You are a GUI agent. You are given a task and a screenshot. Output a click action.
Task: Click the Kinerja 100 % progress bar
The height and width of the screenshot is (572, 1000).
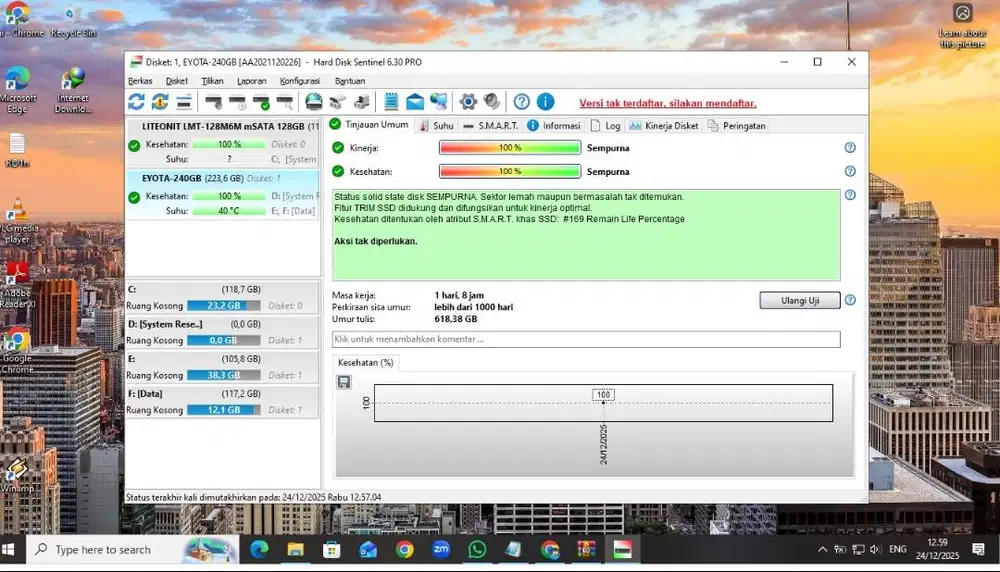click(510, 147)
